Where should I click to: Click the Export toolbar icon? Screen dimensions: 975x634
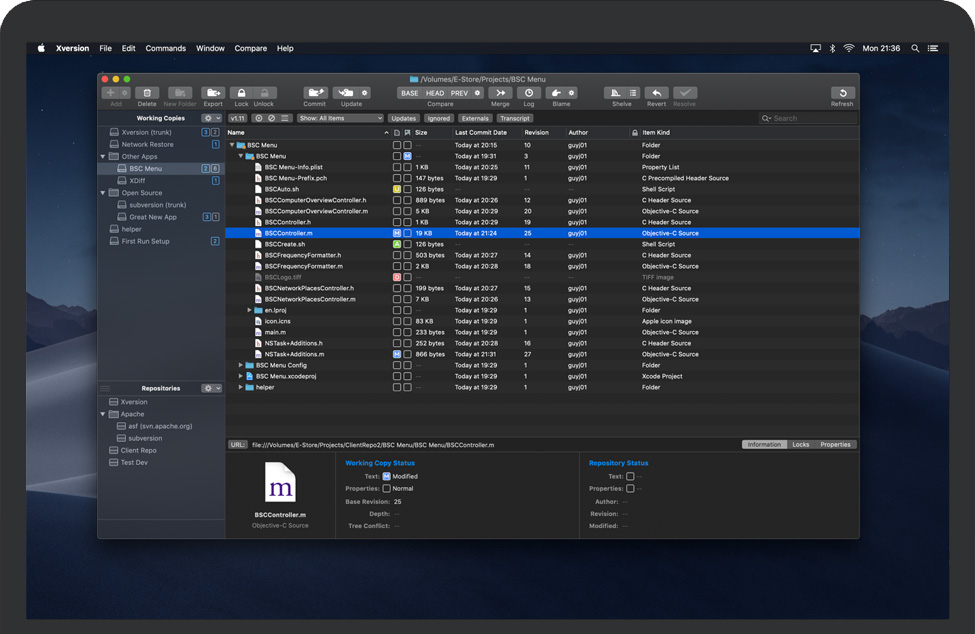tap(213, 93)
